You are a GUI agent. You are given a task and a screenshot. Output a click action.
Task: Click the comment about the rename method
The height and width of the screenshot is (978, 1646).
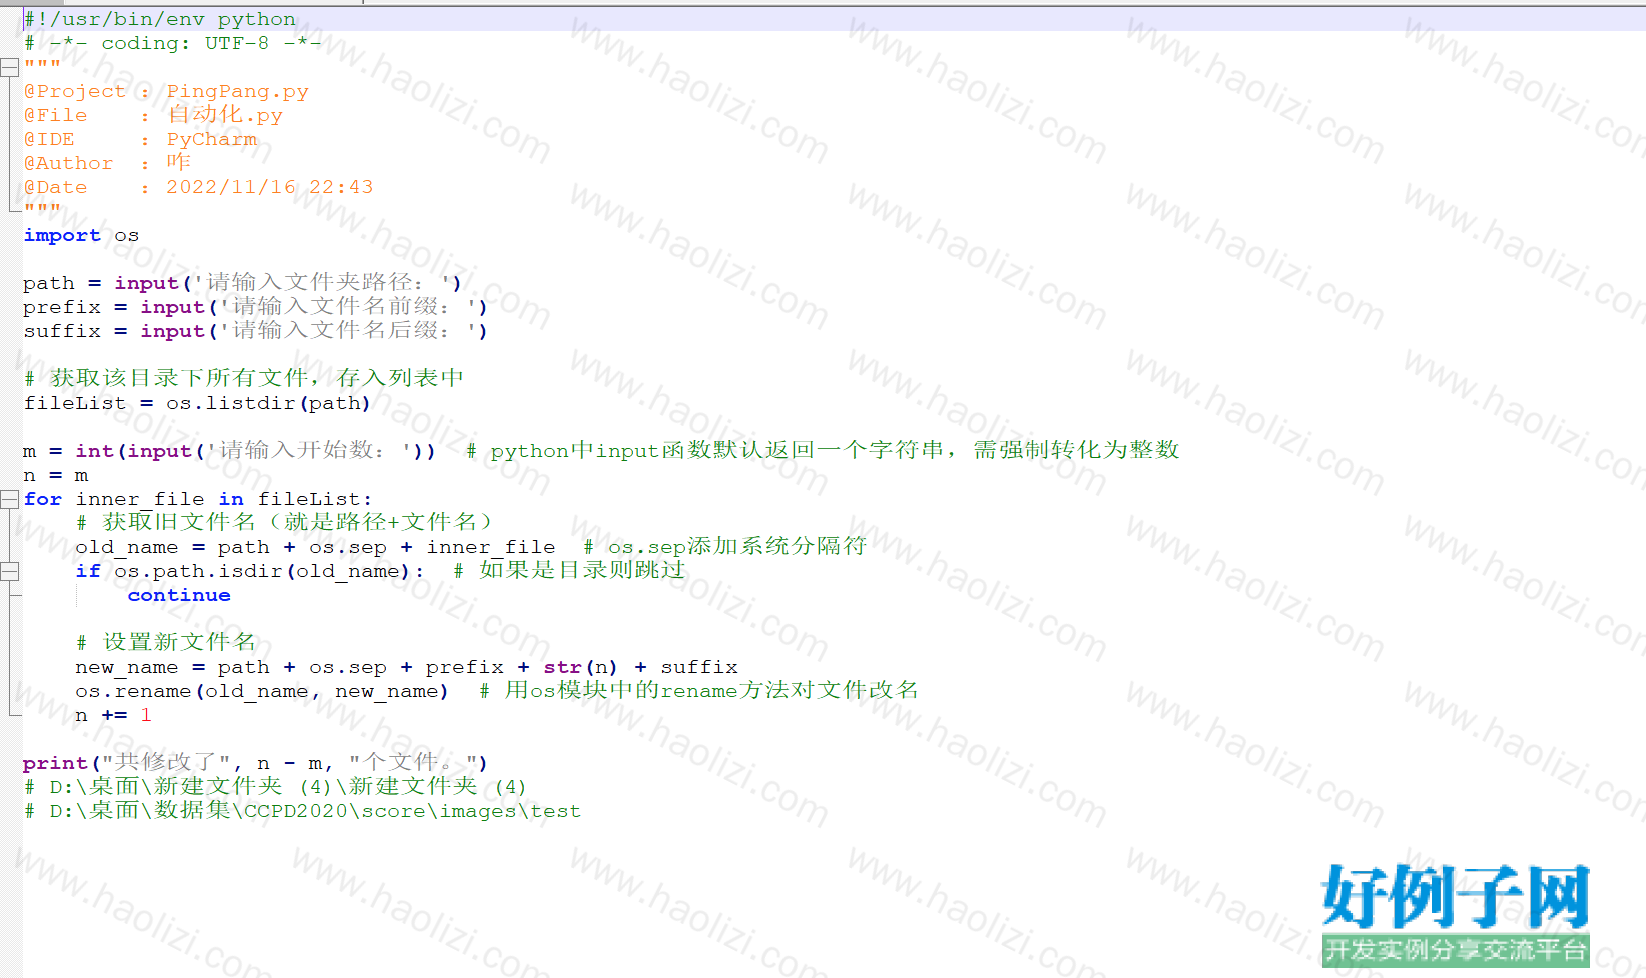click(x=699, y=690)
